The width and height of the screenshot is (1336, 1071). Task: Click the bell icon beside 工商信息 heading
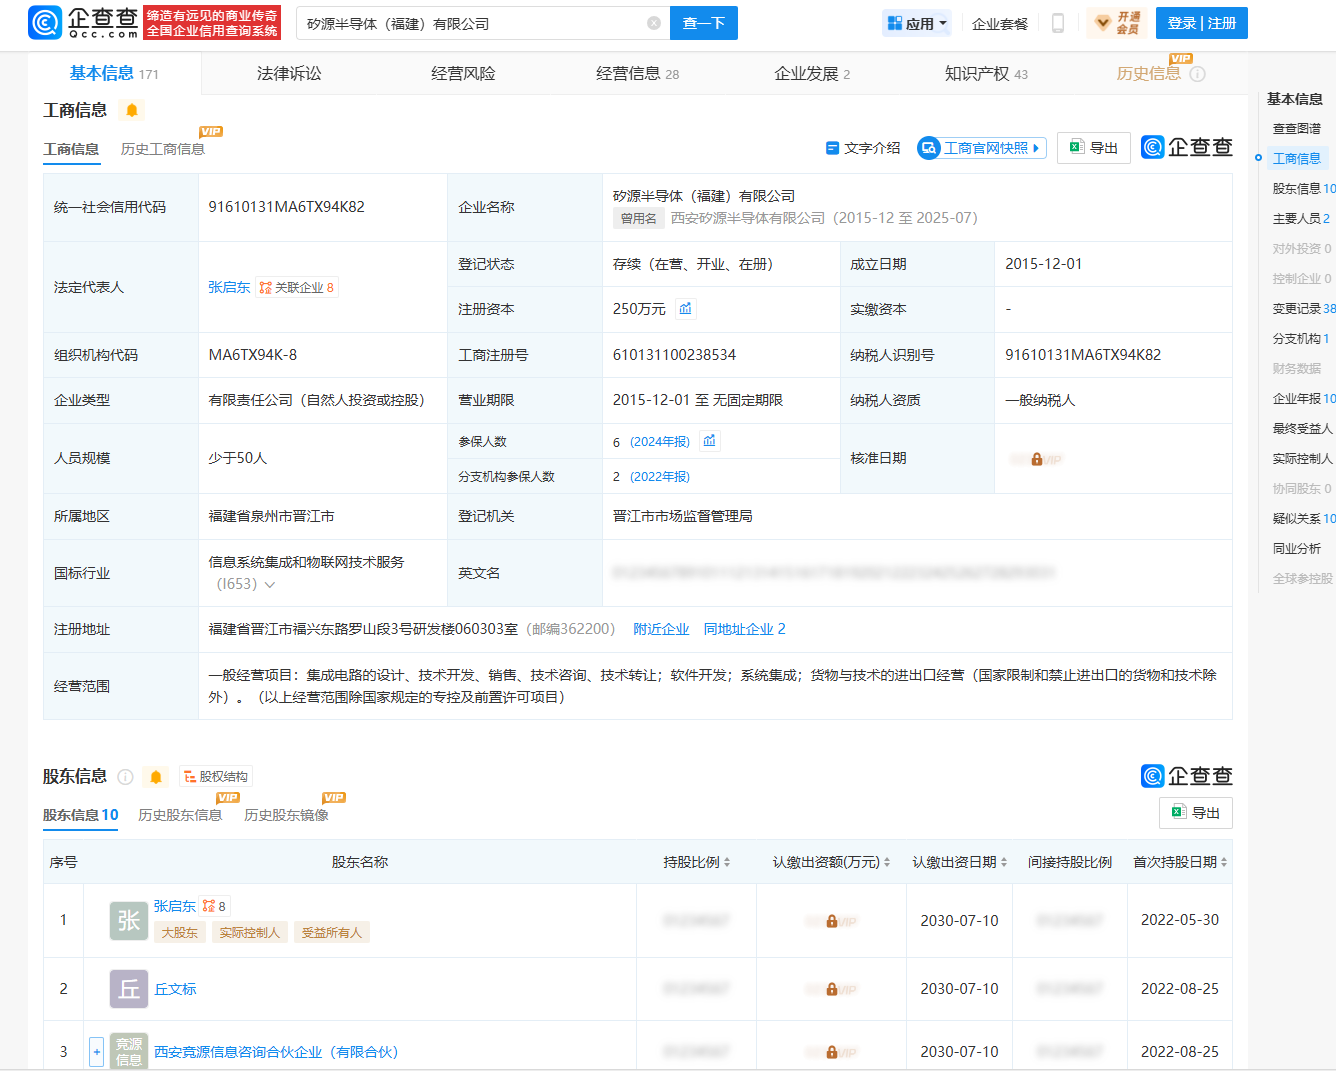pyautogui.click(x=132, y=110)
